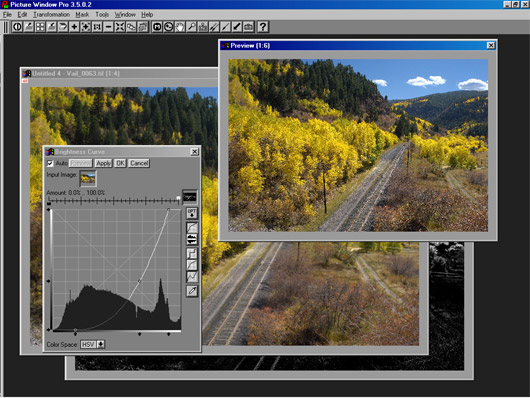Click the Input Image thumbnail
The image size is (530, 398).
click(88, 179)
